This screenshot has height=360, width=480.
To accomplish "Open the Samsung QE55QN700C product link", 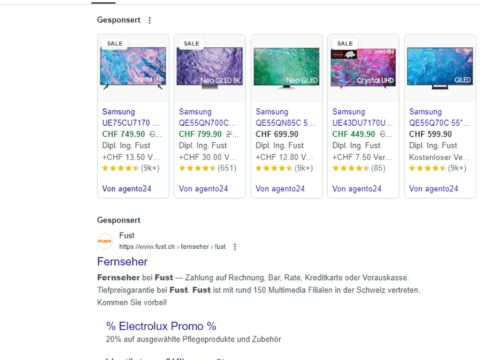I will (207, 117).
